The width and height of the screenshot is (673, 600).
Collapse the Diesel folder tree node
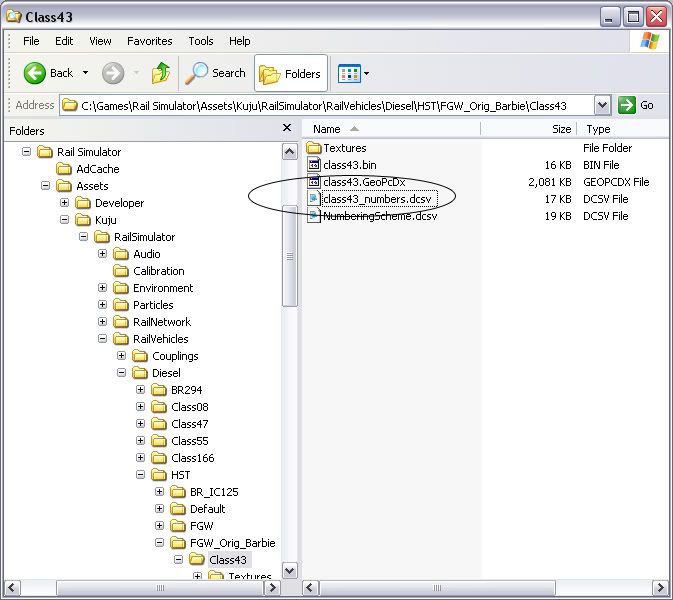pyautogui.click(x=121, y=373)
